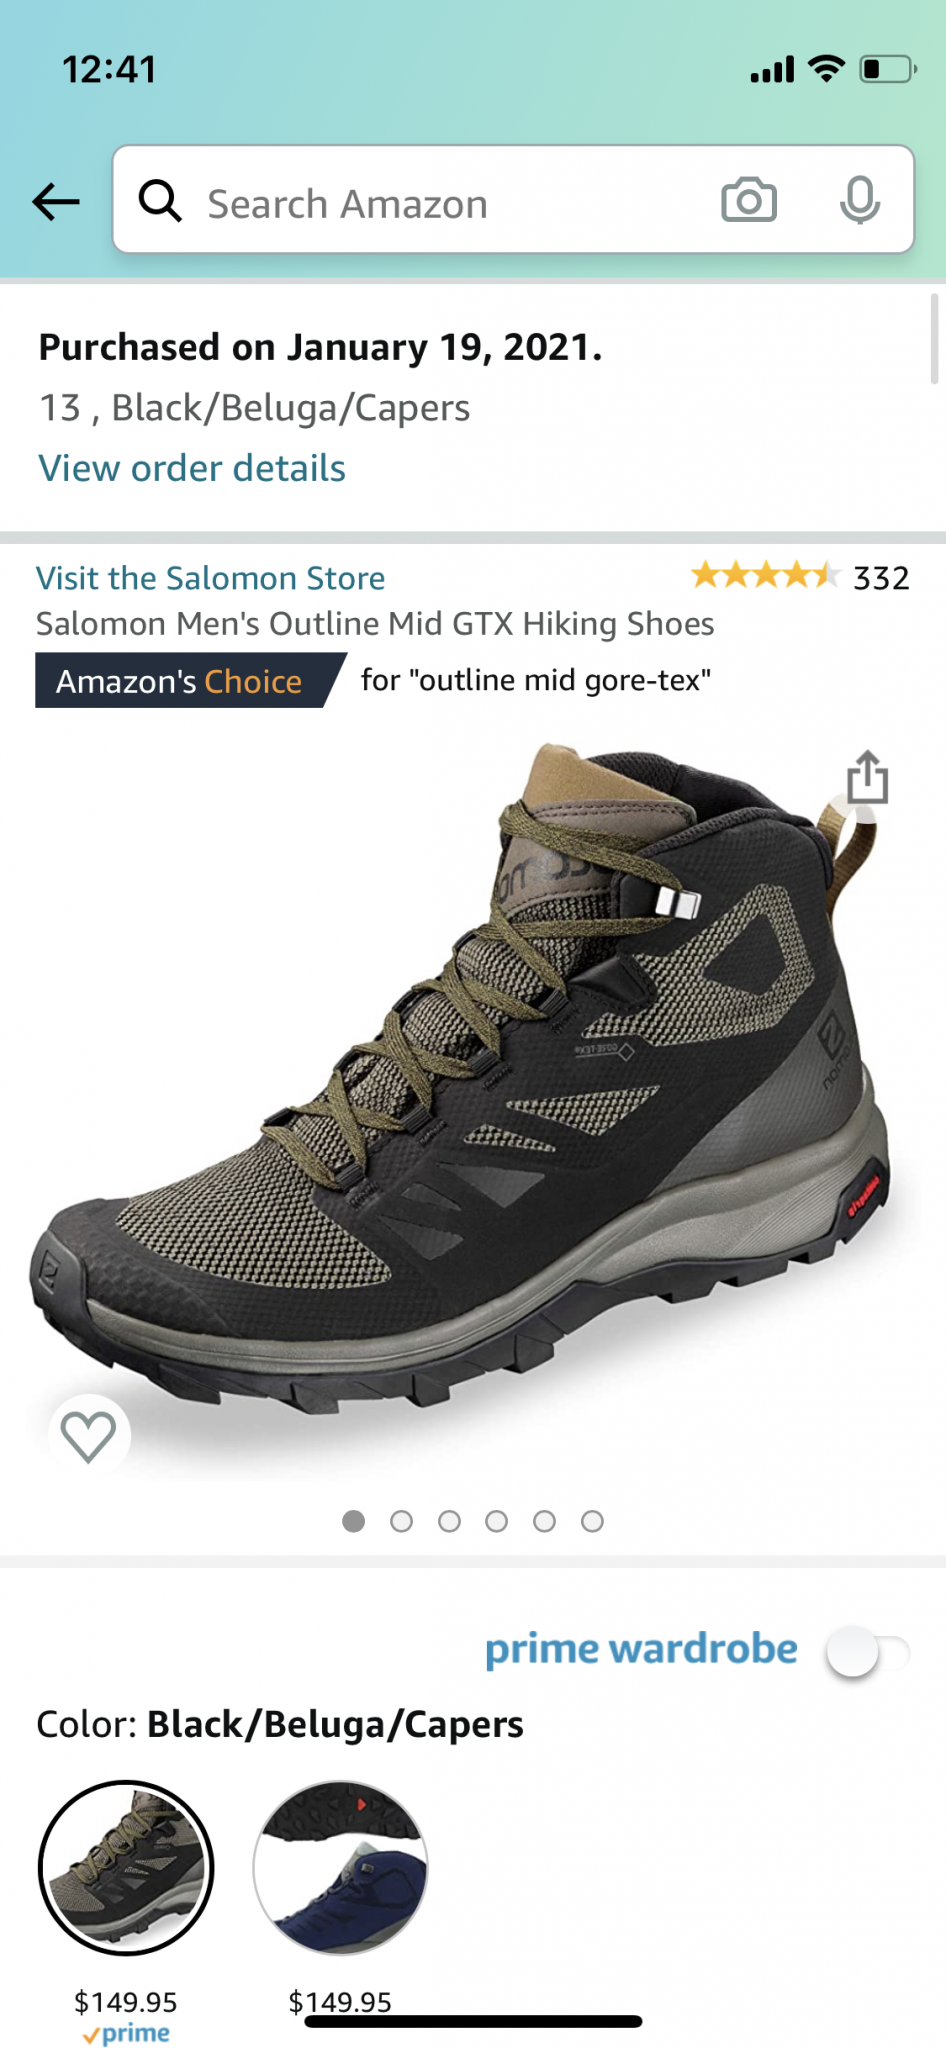
Task: Visit the Salomon Store link
Action: point(210,578)
